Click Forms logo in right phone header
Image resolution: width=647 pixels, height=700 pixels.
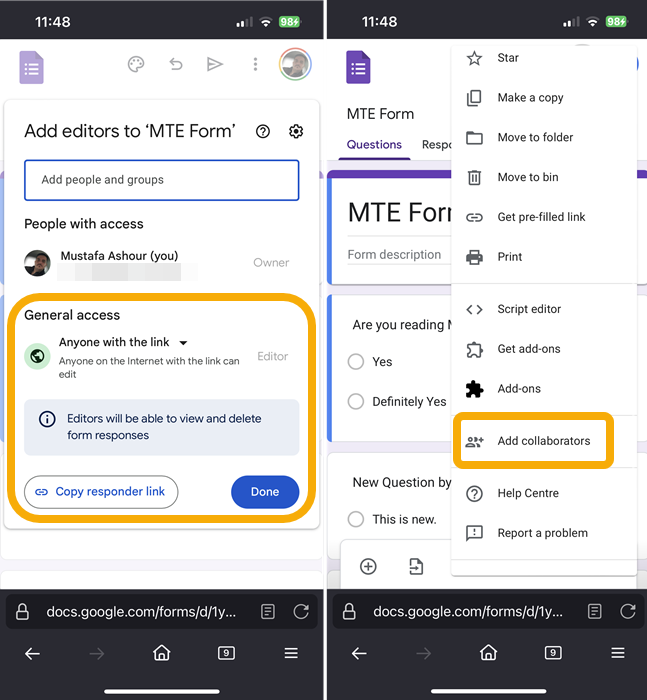click(x=358, y=67)
